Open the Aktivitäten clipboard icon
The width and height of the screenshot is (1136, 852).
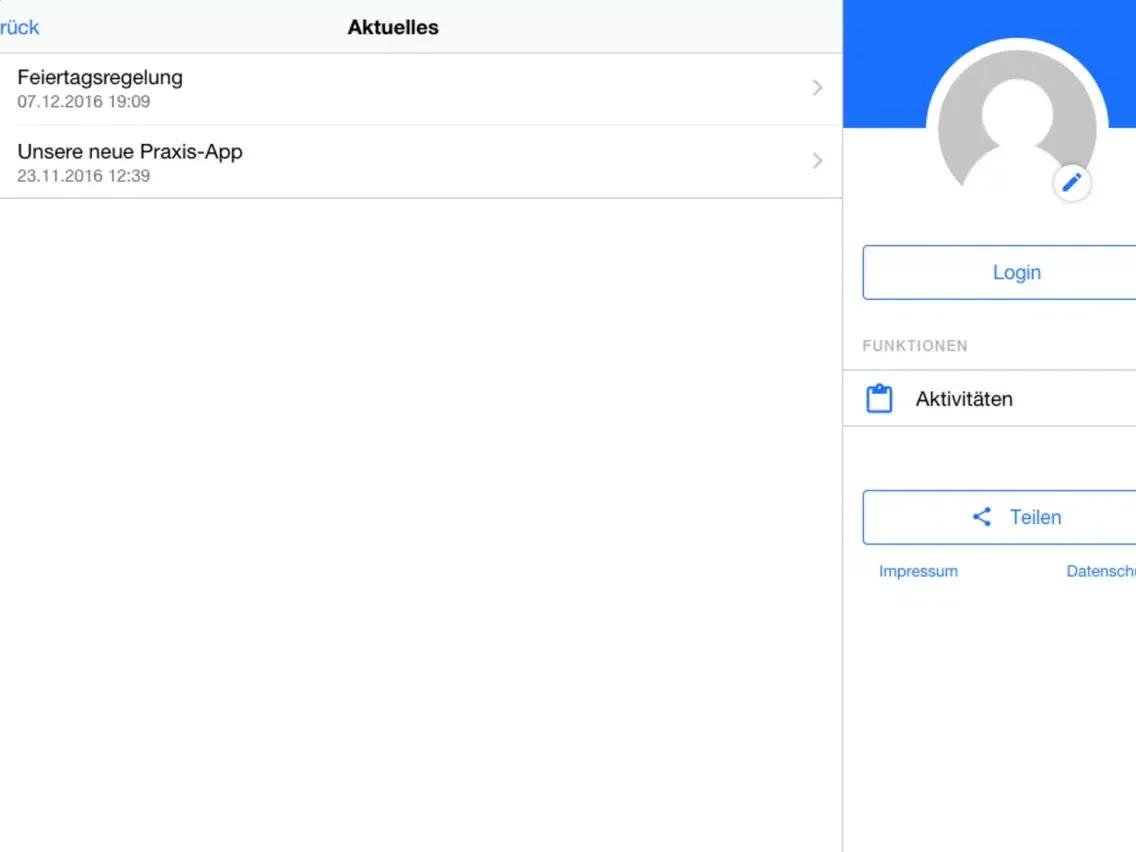[x=879, y=398]
